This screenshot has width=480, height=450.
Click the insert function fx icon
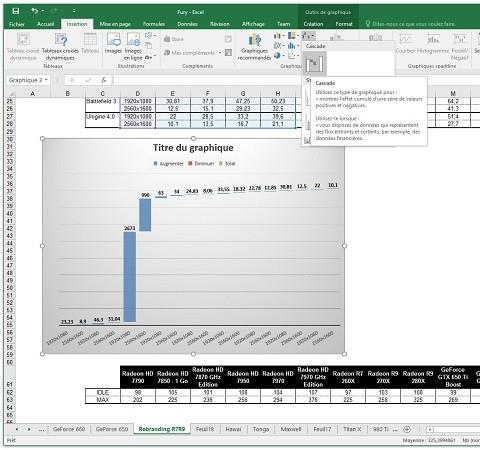(x=104, y=80)
